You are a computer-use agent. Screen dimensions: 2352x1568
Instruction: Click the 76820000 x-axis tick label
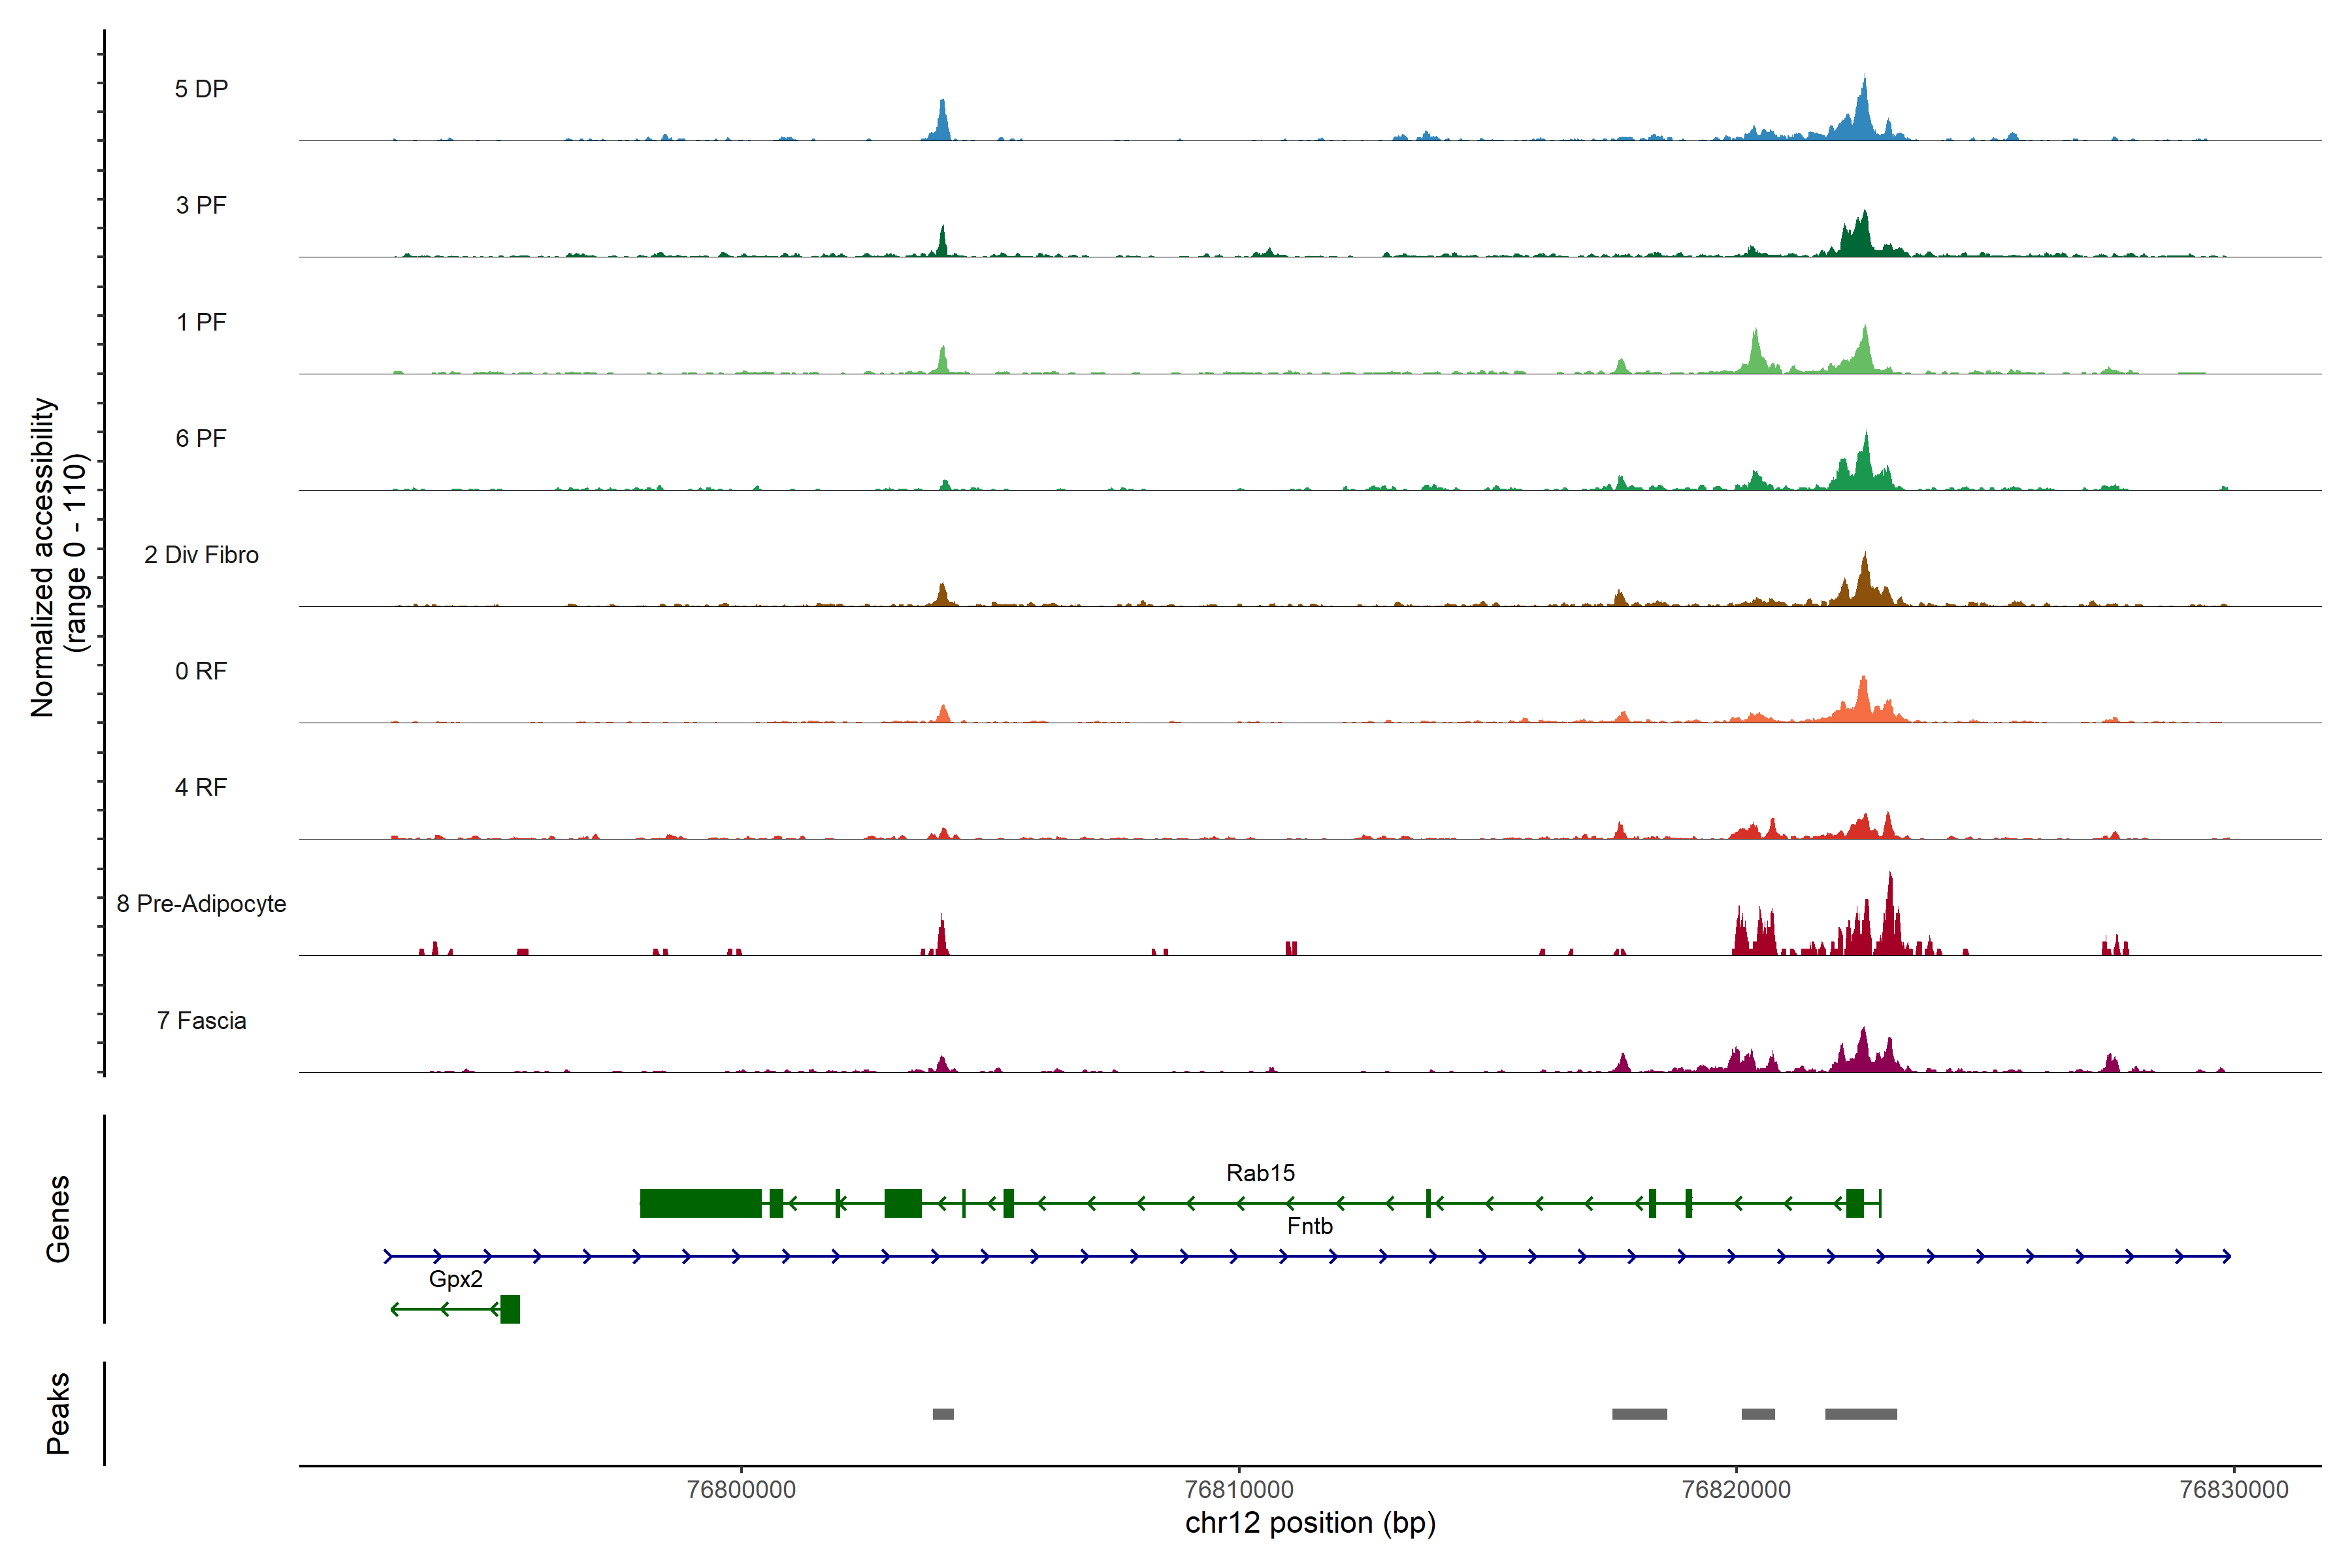point(1736,1489)
